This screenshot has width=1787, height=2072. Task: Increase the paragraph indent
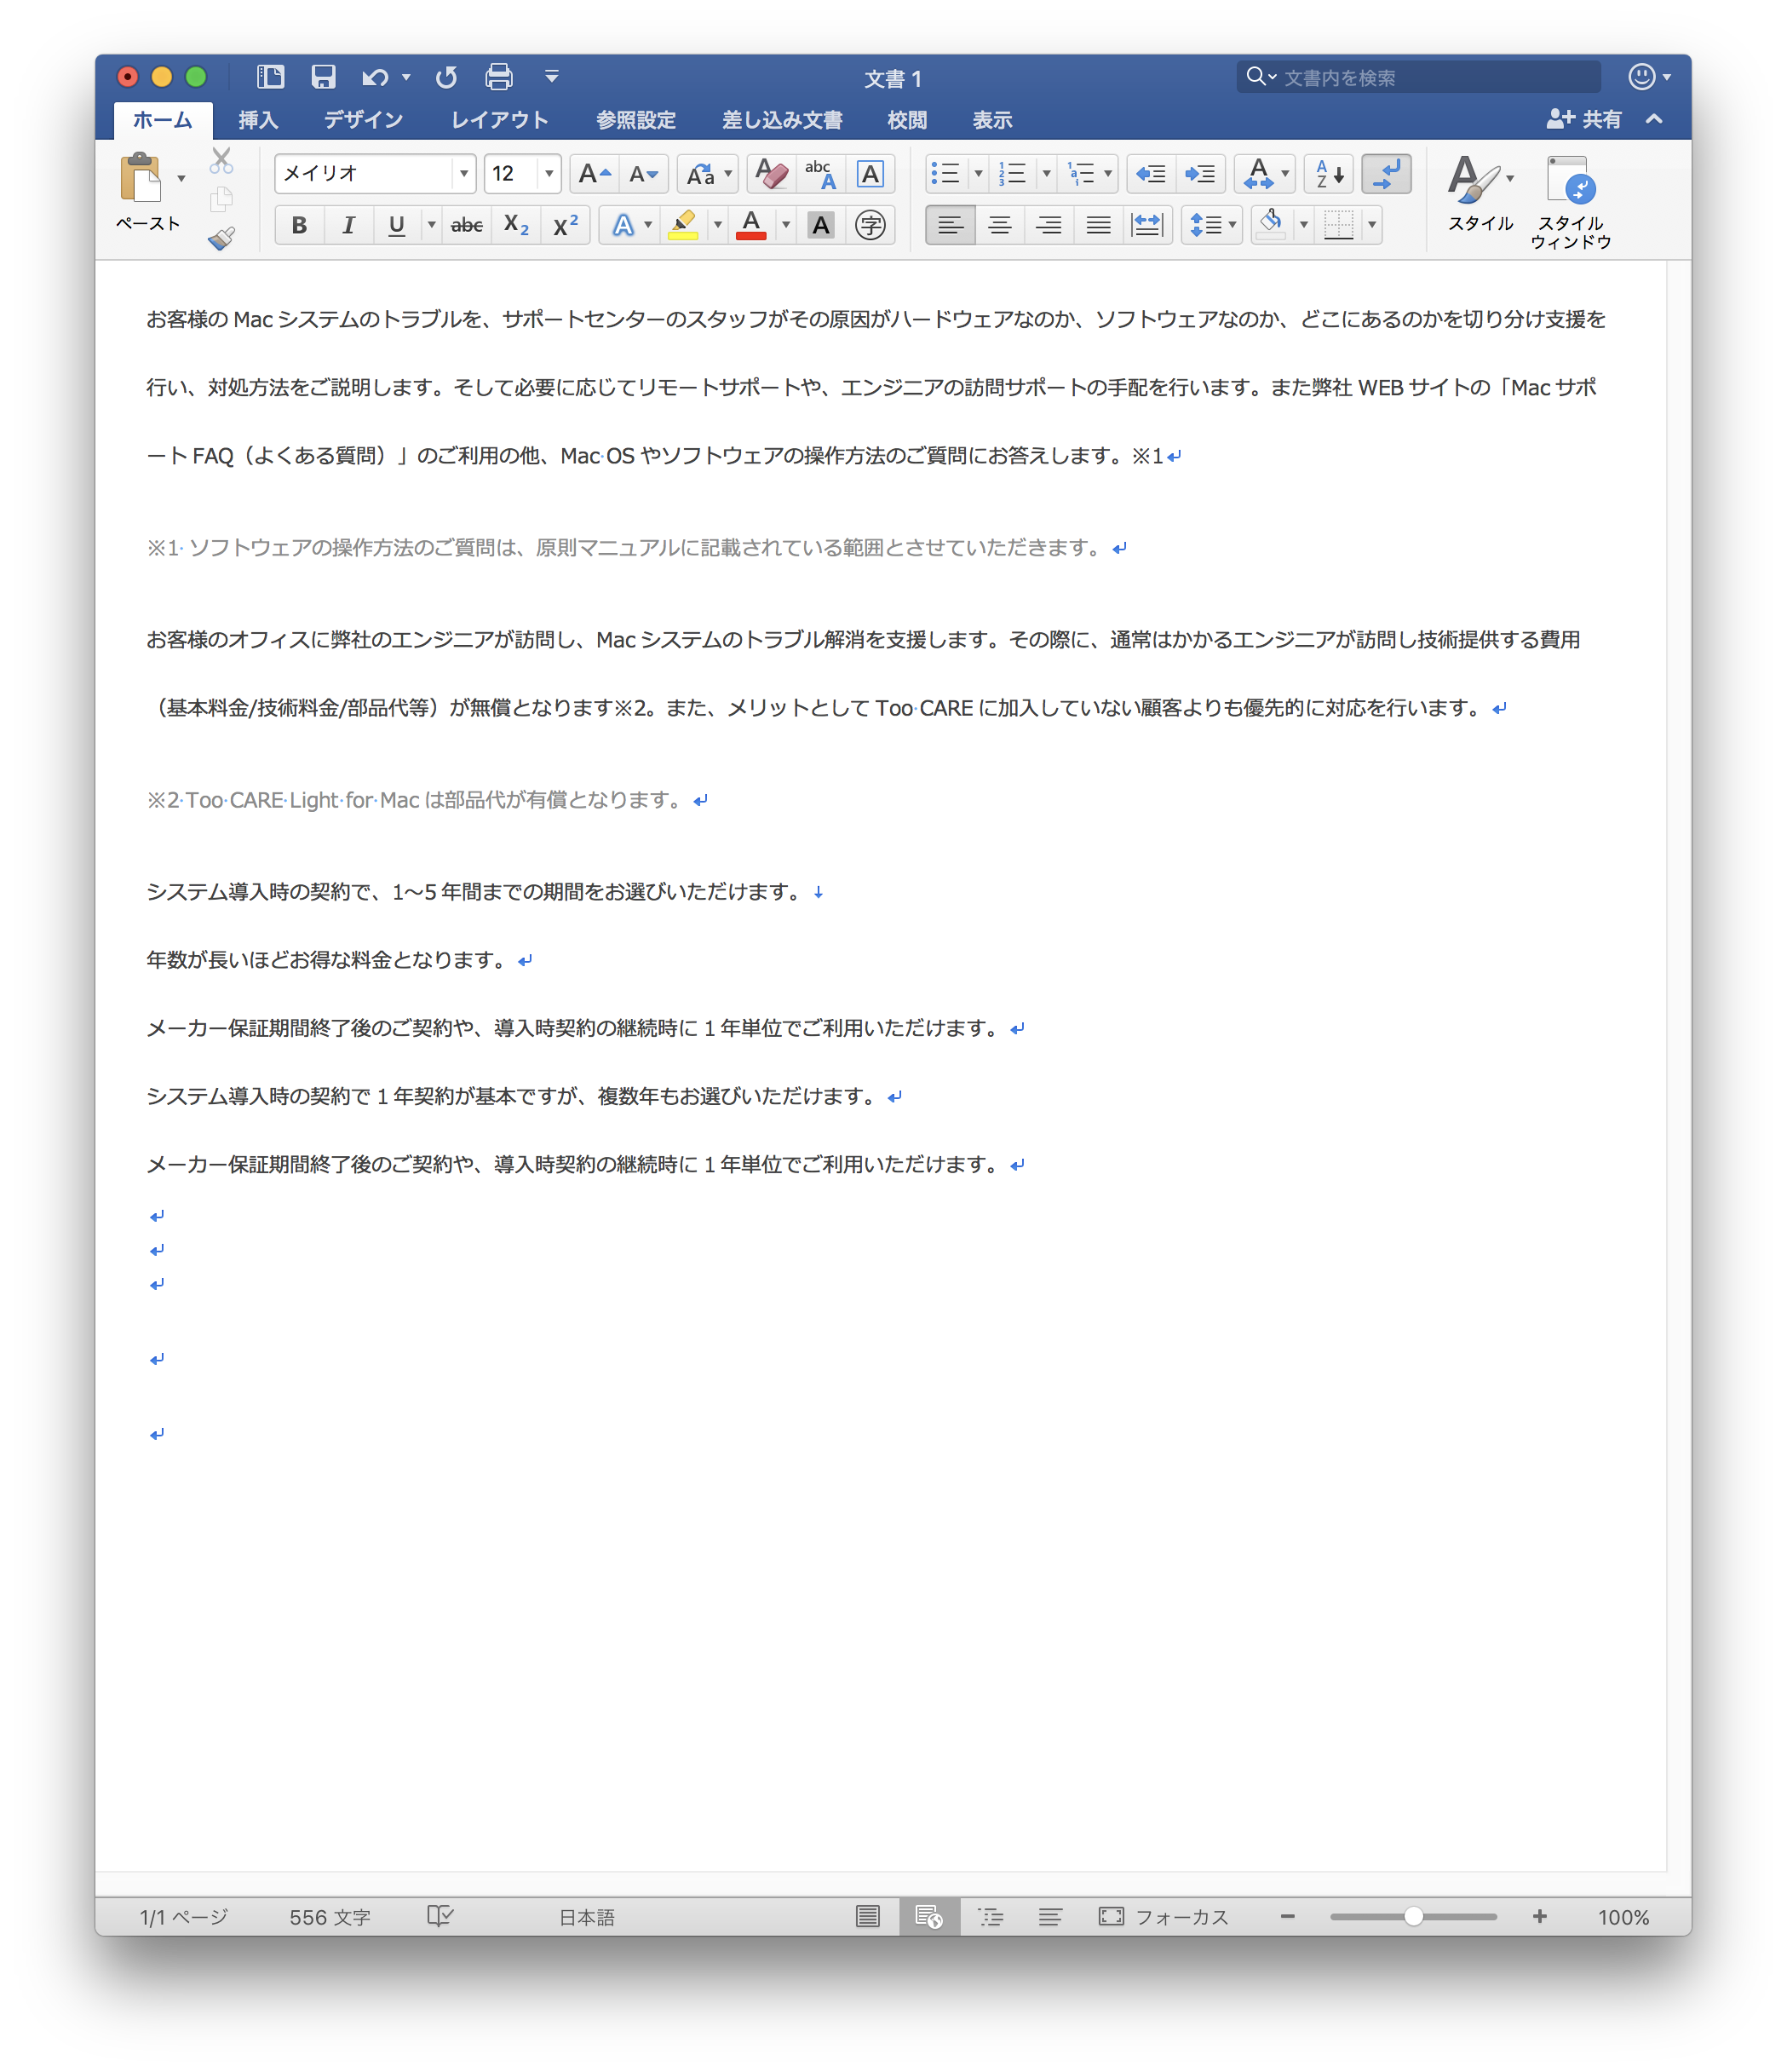coord(1200,174)
